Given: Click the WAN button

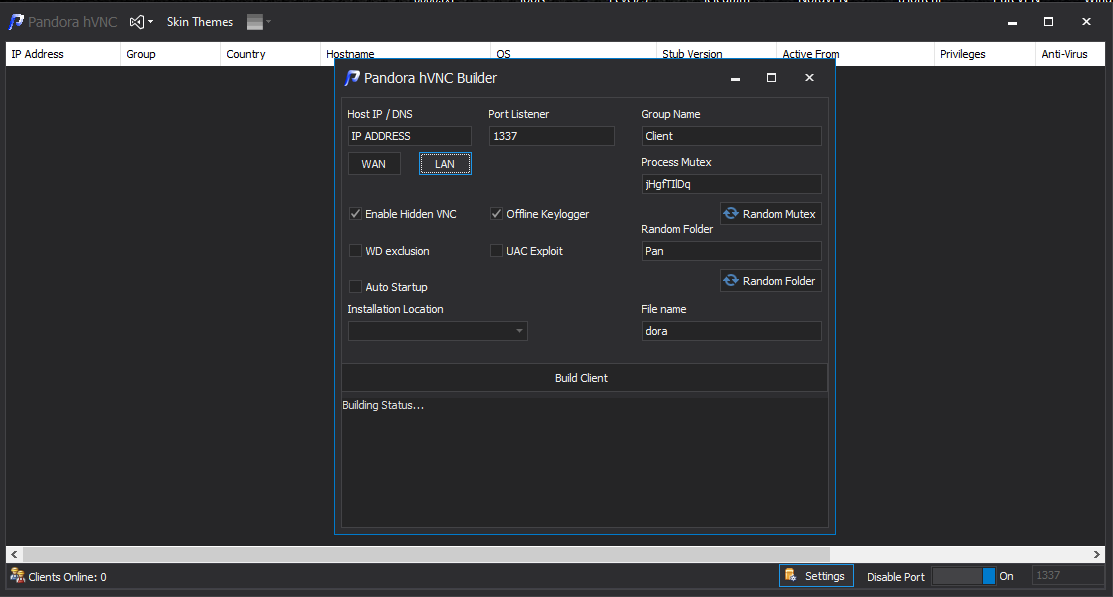Looking at the screenshot, I should point(374,164).
